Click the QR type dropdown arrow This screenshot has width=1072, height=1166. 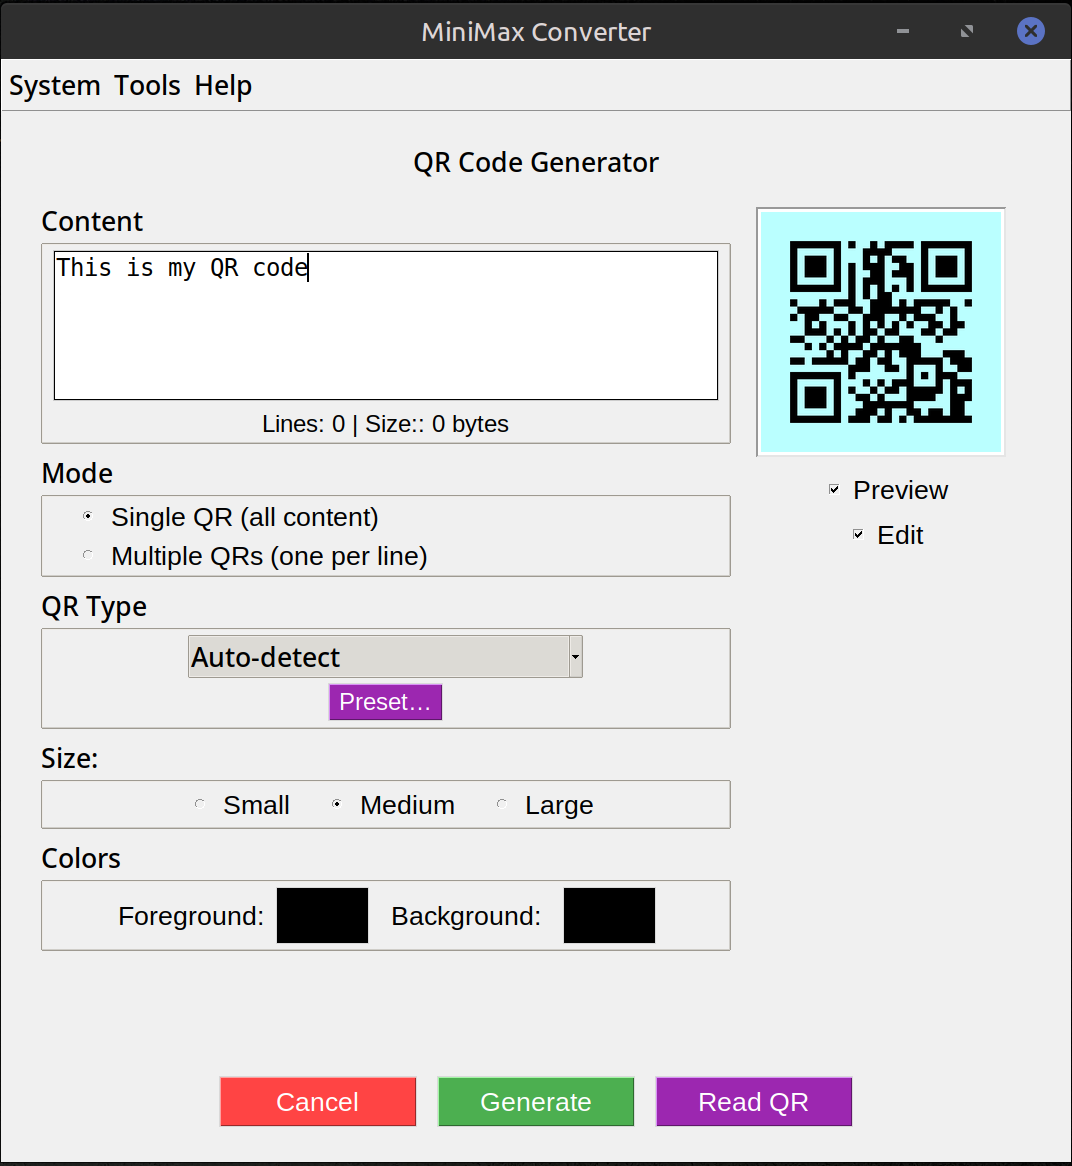click(x=575, y=657)
